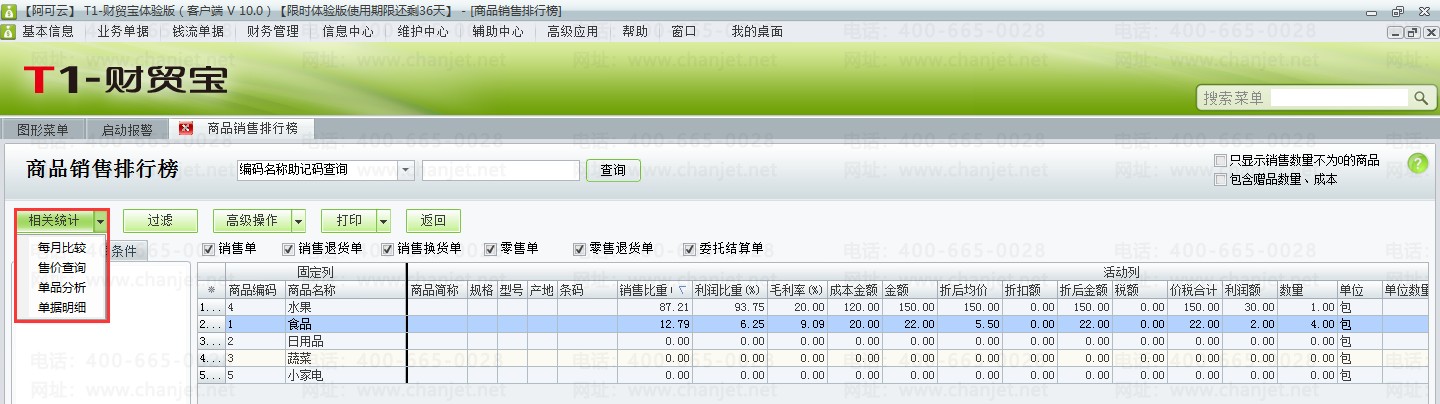
Task: Click the 9.09 gross margin cell
Action: (x=797, y=324)
